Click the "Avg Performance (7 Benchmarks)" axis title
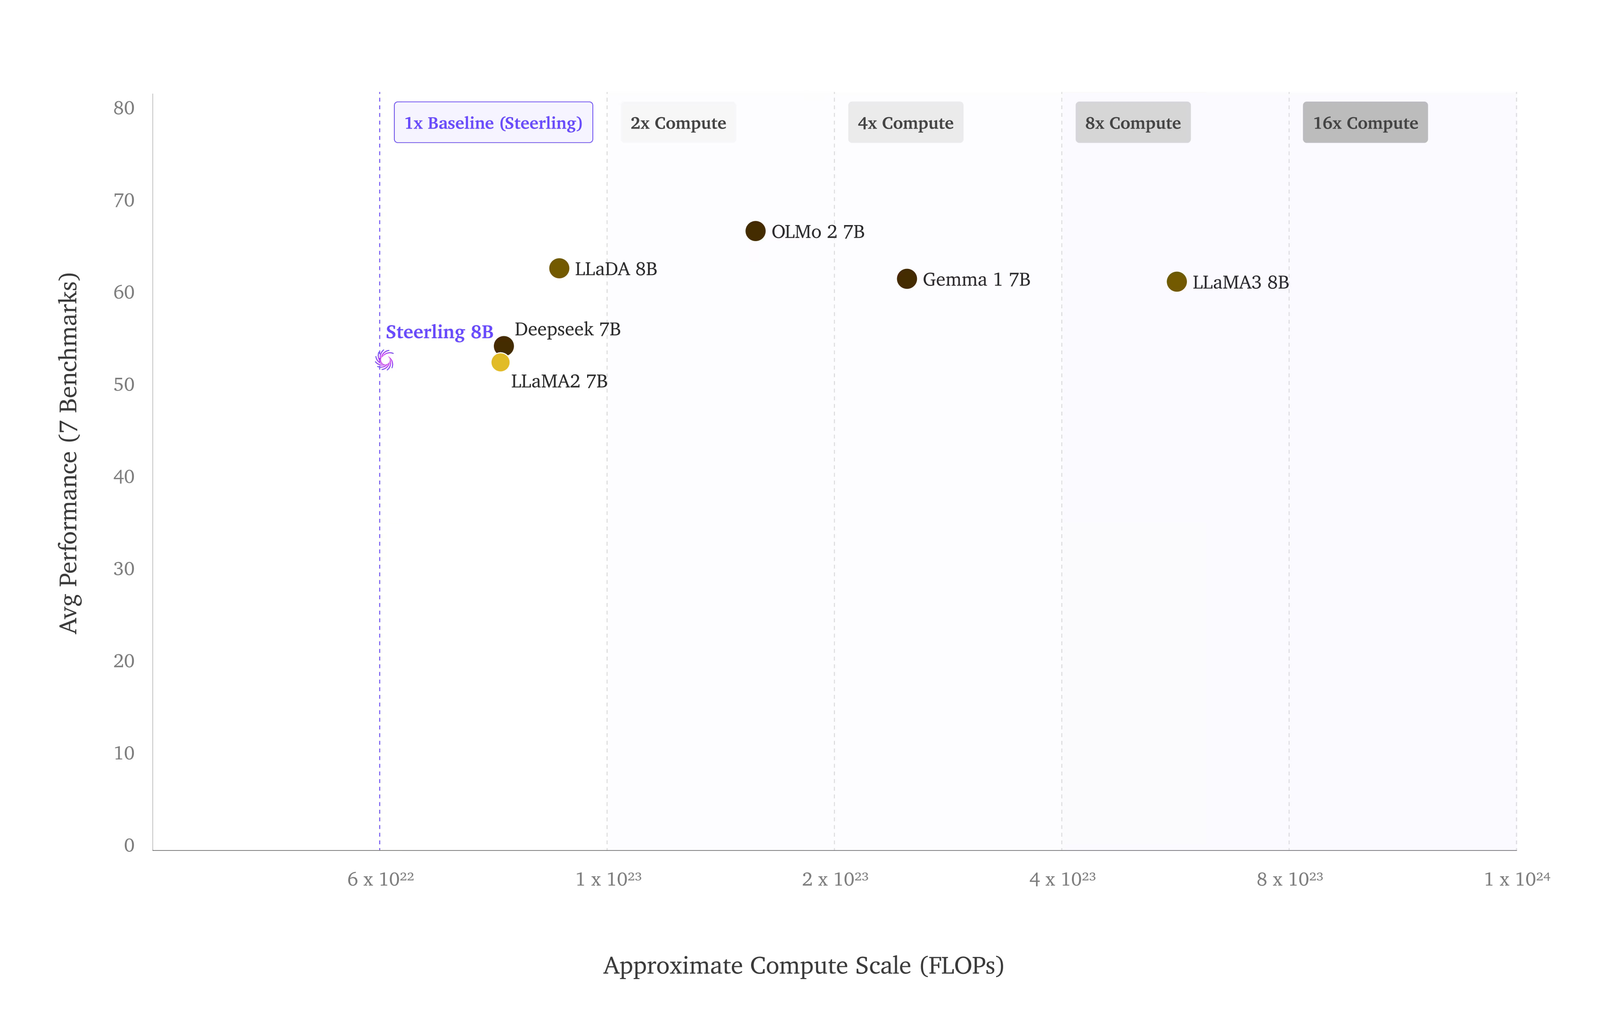The image size is (1600, 1018). pos(68,453)
